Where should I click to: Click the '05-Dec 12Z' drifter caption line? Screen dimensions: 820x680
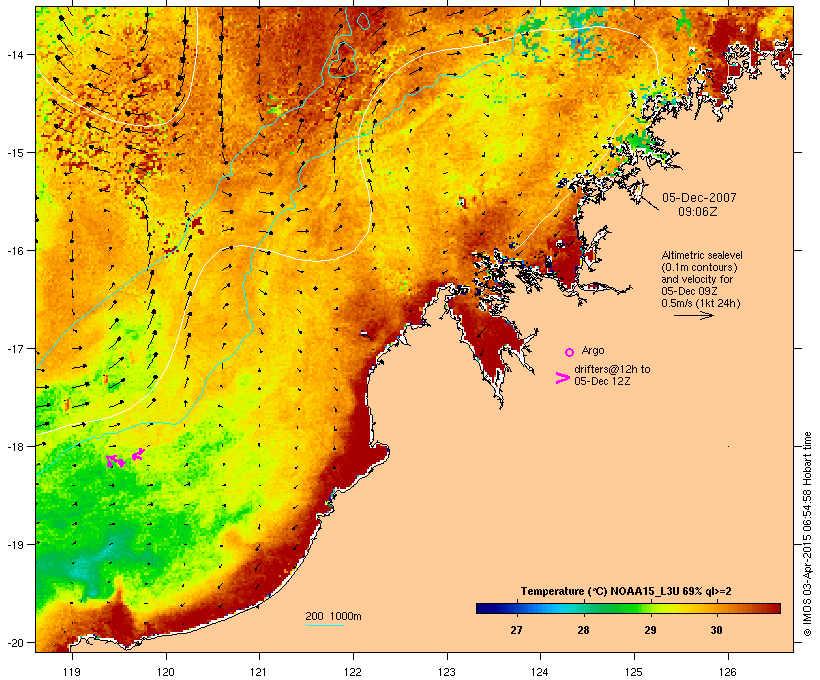pyautogui.click(x=602, y=381)
